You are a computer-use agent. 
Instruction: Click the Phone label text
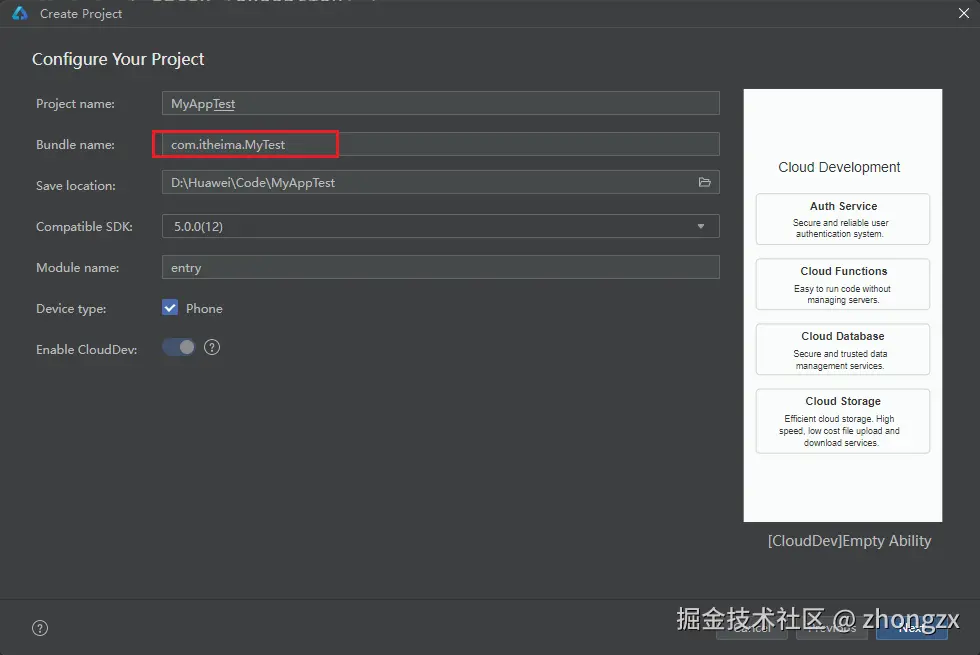(x=204, y=308)
